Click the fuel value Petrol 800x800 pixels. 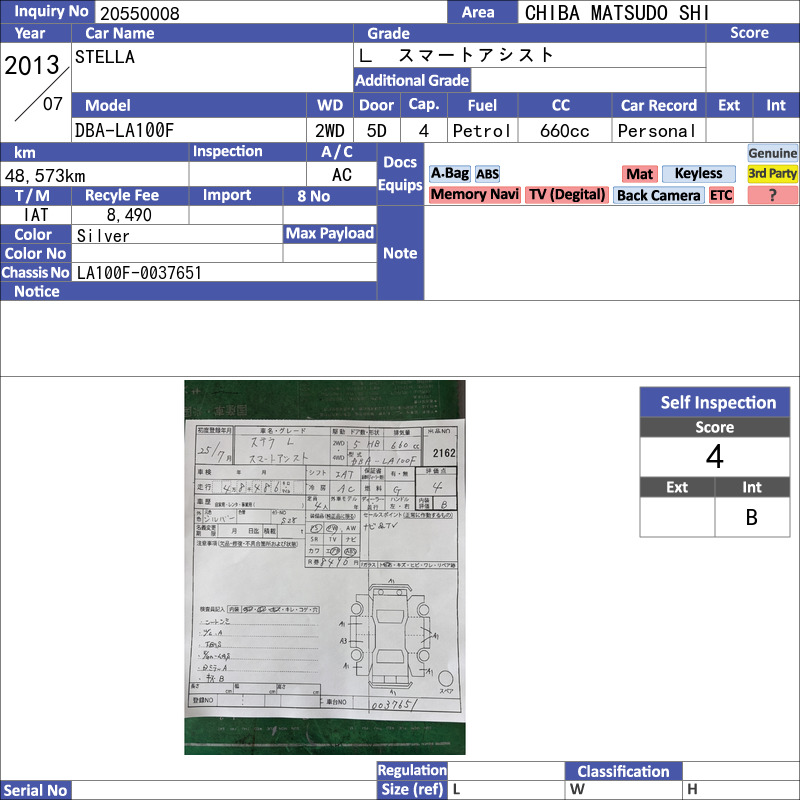point(482,131)
